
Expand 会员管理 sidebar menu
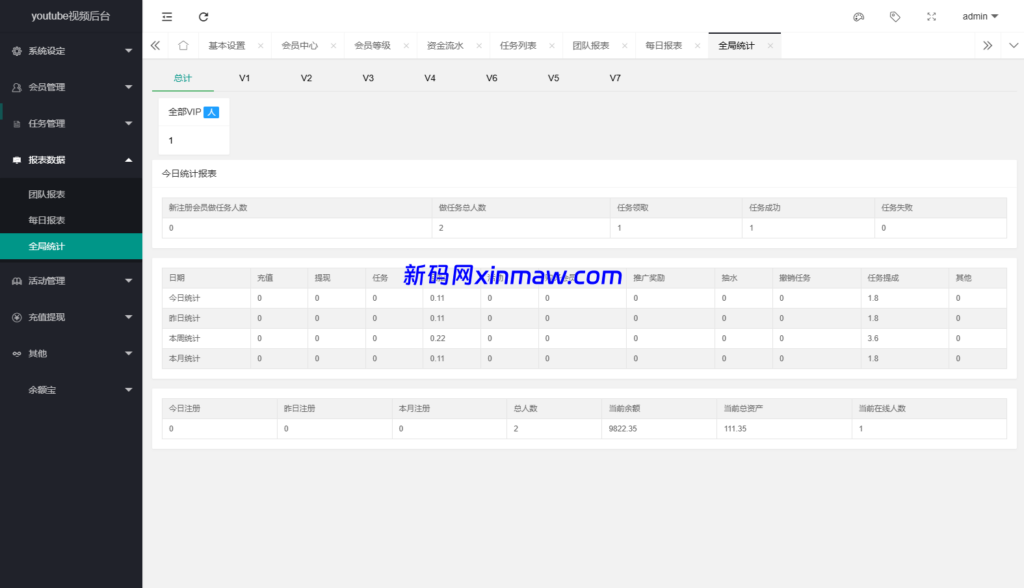pos(71,87)
